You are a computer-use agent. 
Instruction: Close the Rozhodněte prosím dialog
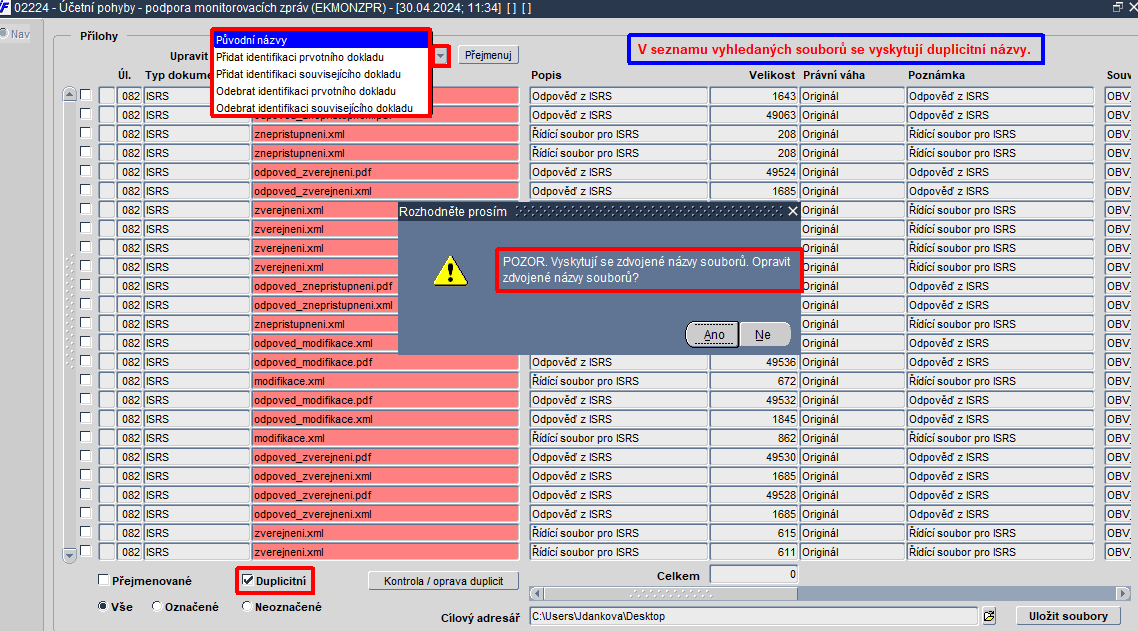click(793, 211)
